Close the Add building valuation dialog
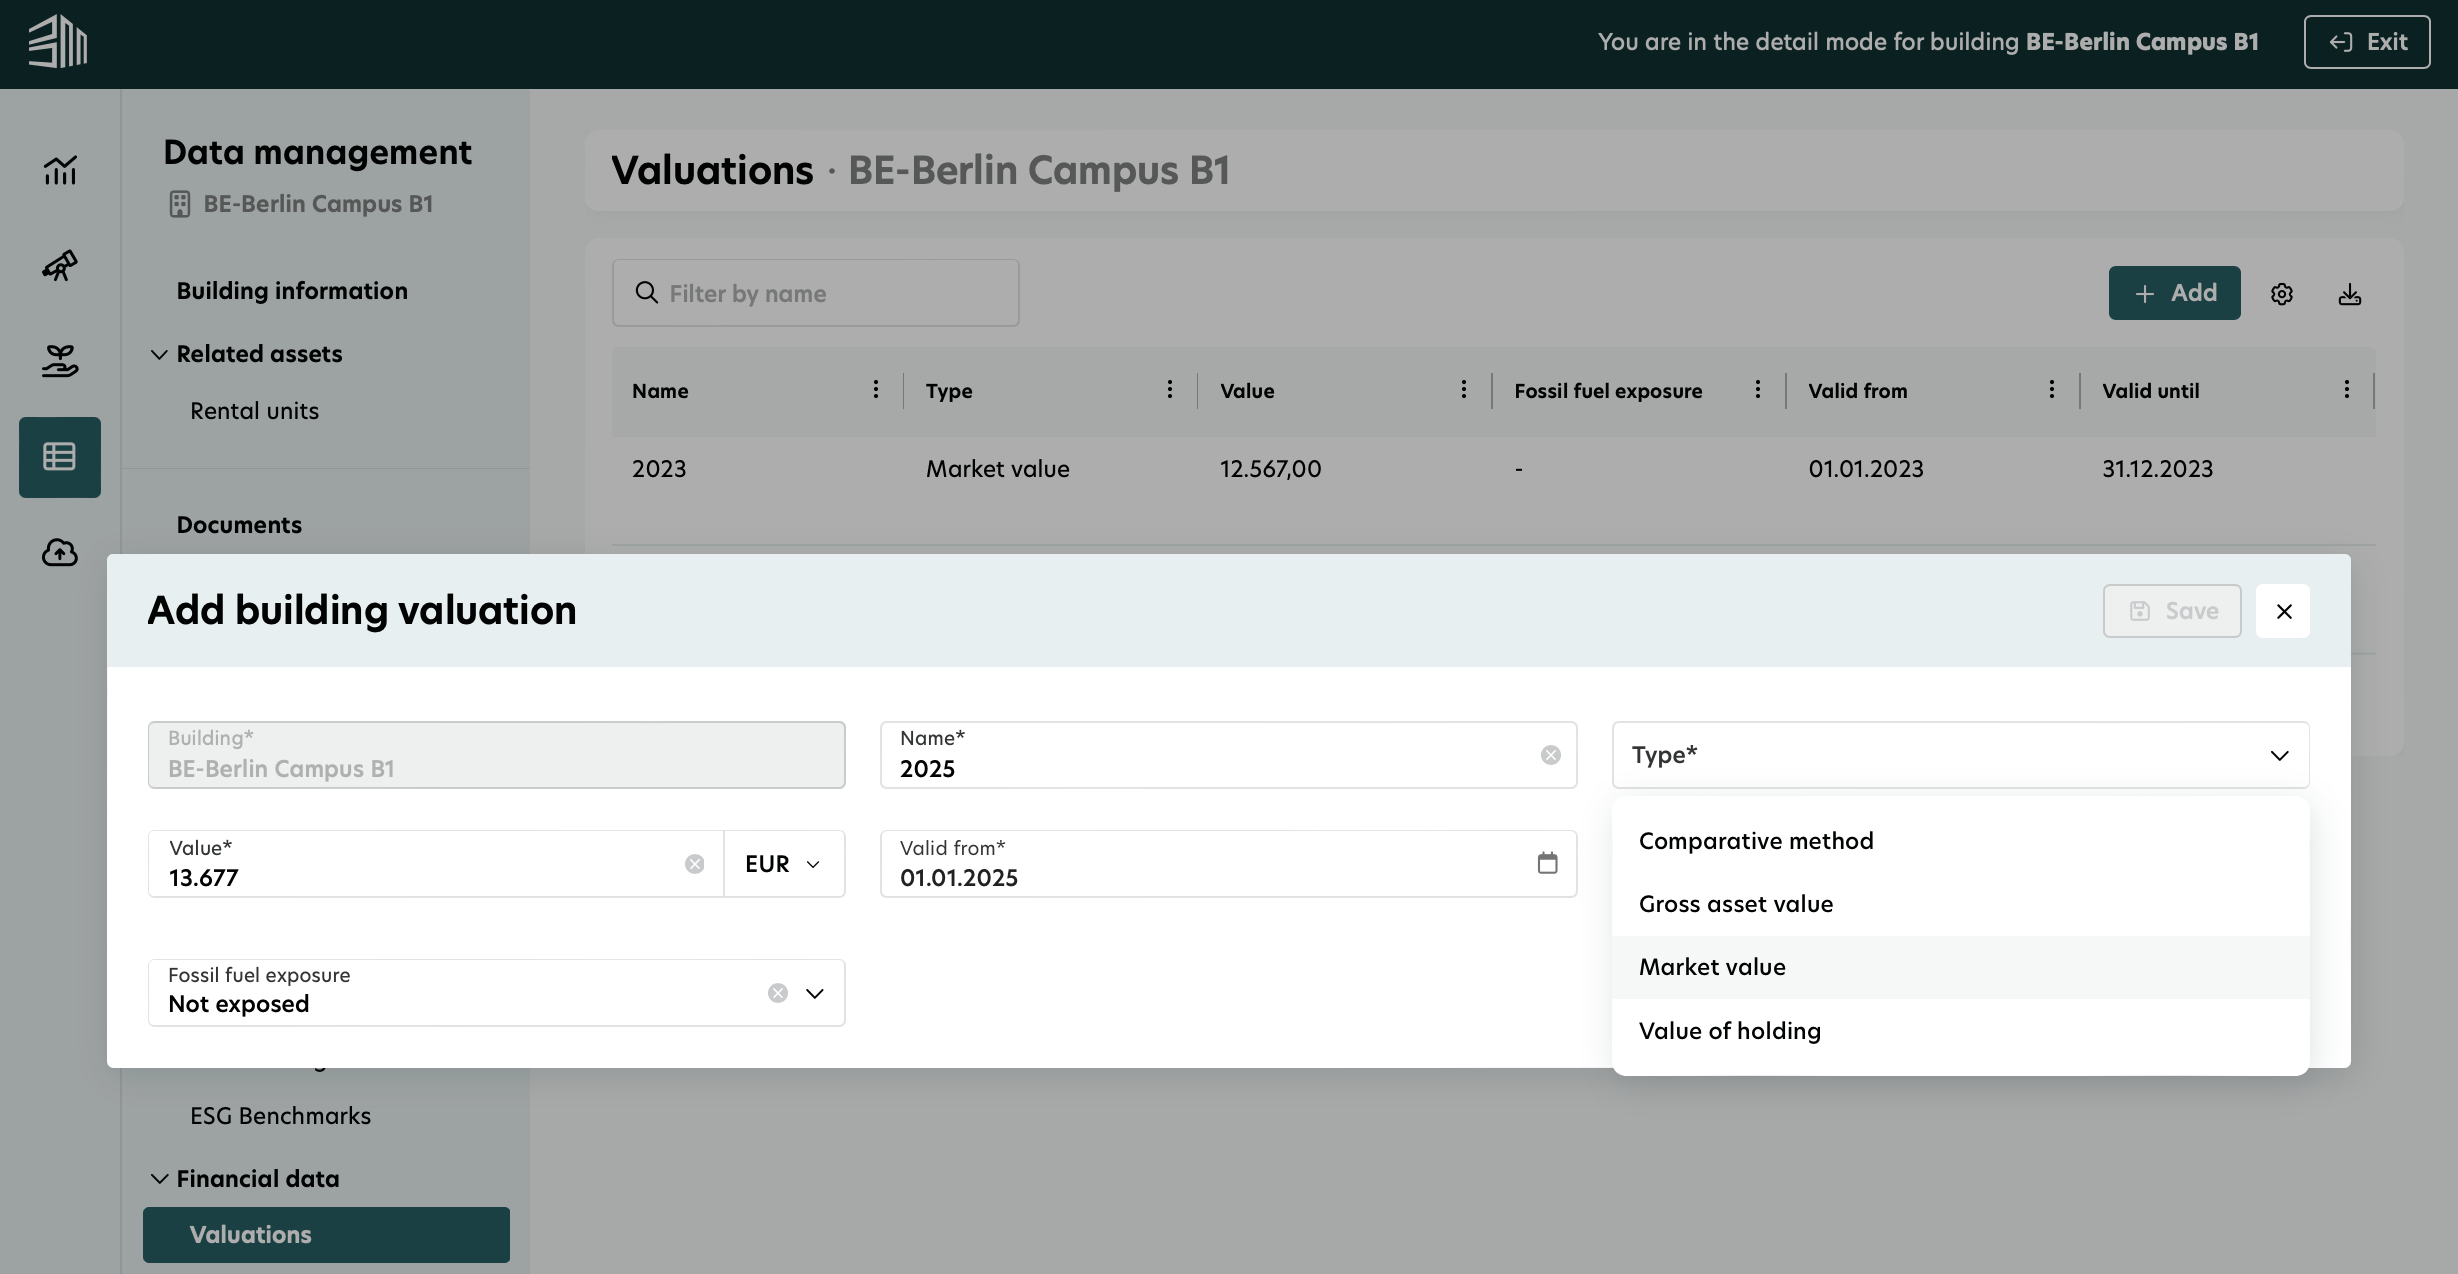 click(2283, 611)
